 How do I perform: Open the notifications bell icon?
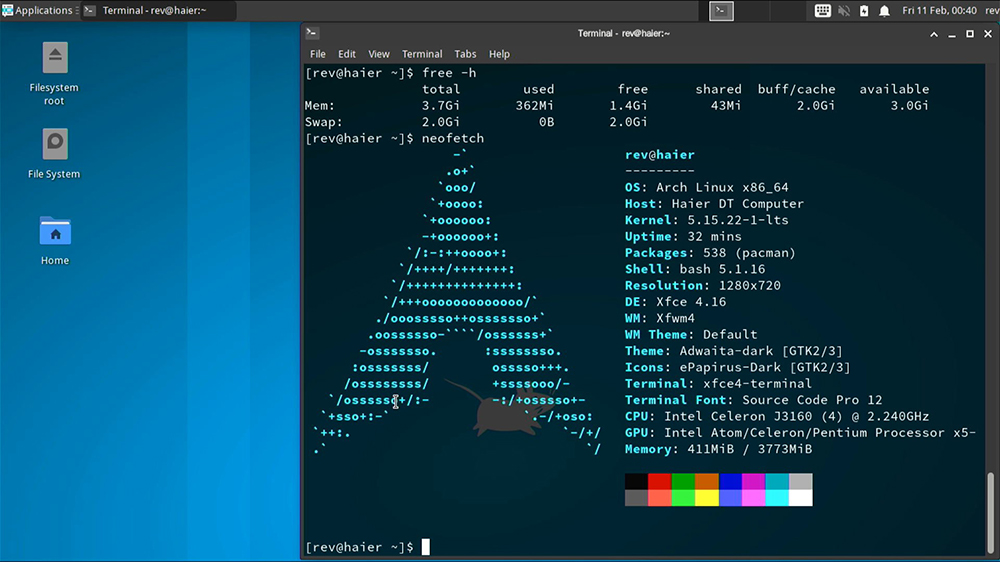click(x=884, y=10)
